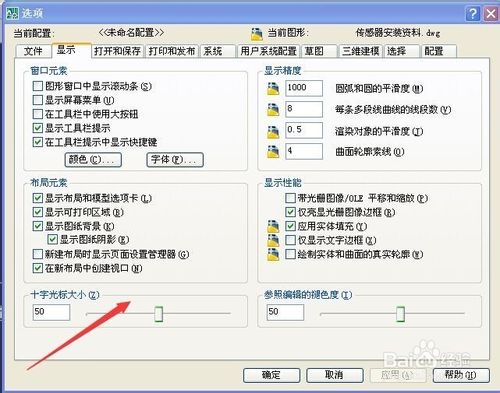
Task: Click the 字体(F)... button
Action: tap(175, 160)
